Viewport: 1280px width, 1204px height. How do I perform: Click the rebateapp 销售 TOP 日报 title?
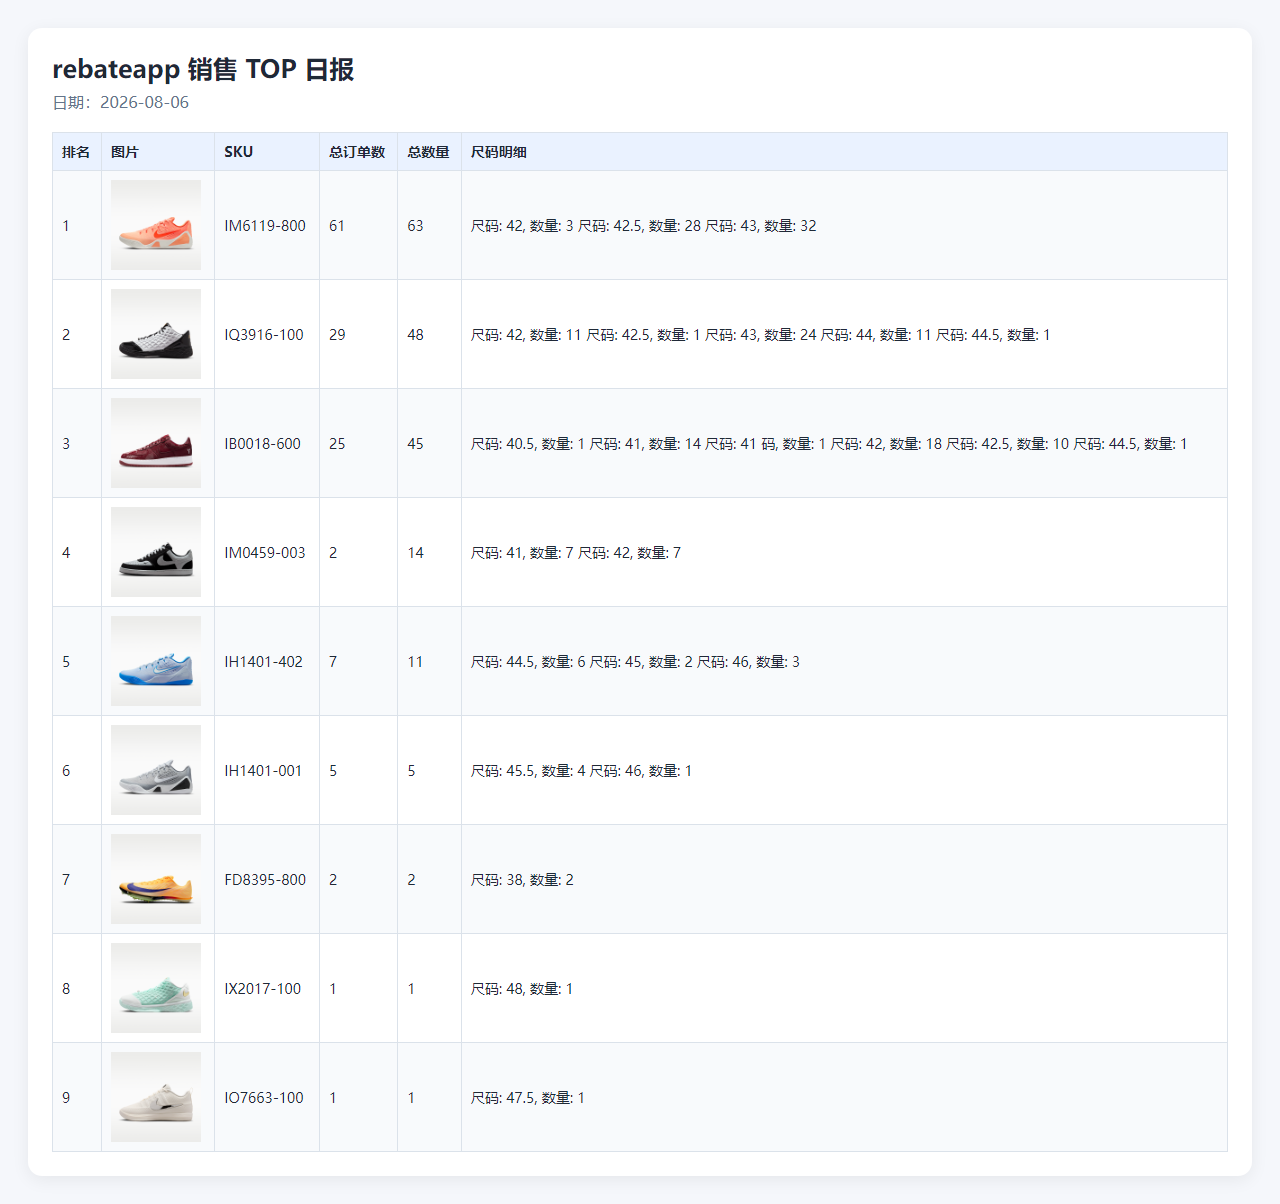pyautogui.click(x=203, y=69)
